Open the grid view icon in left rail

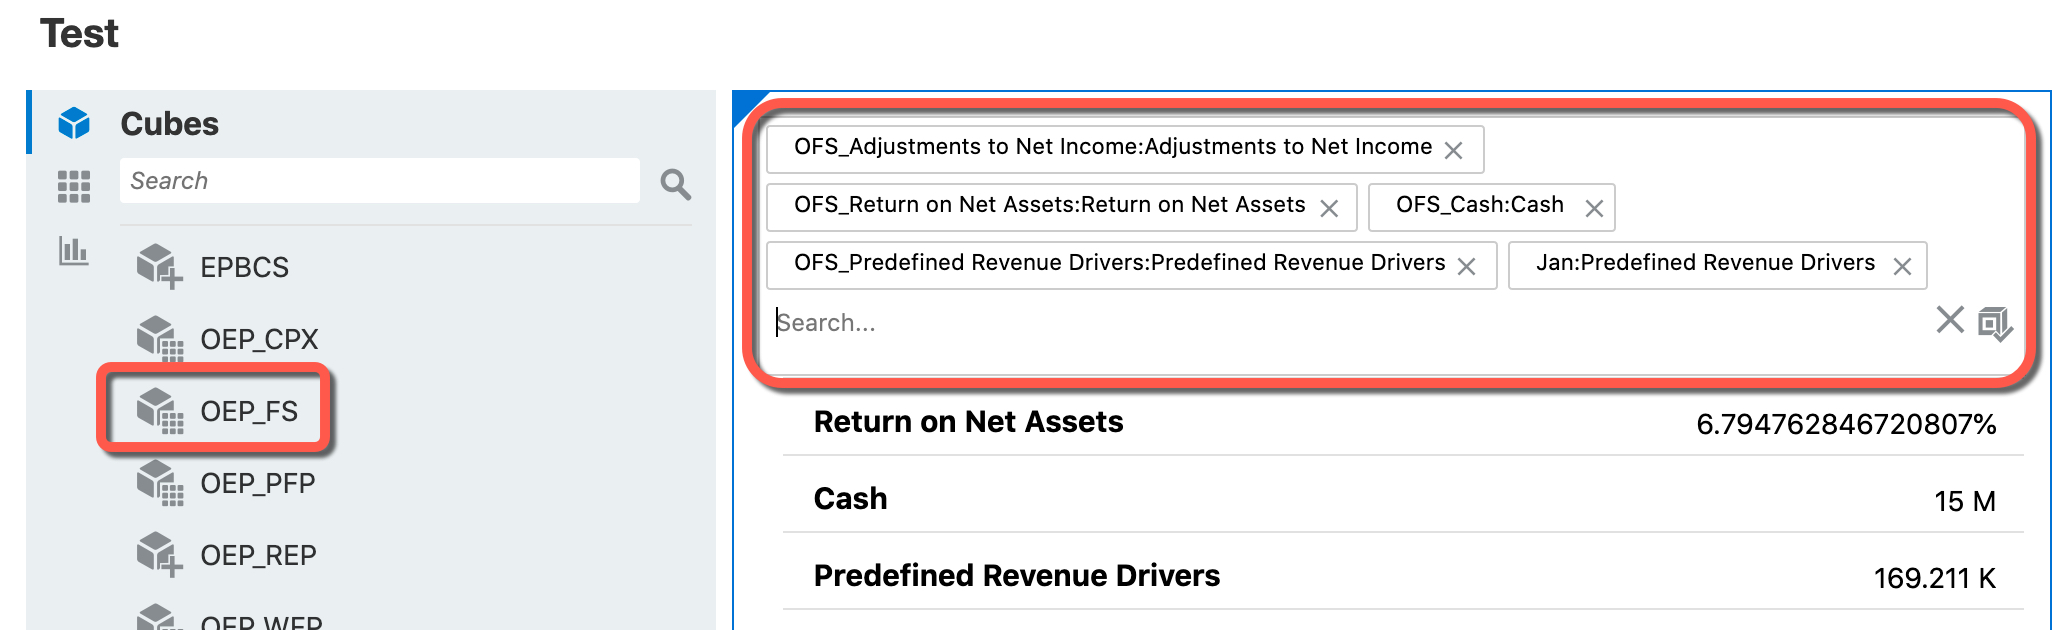(x=73, y=188)
